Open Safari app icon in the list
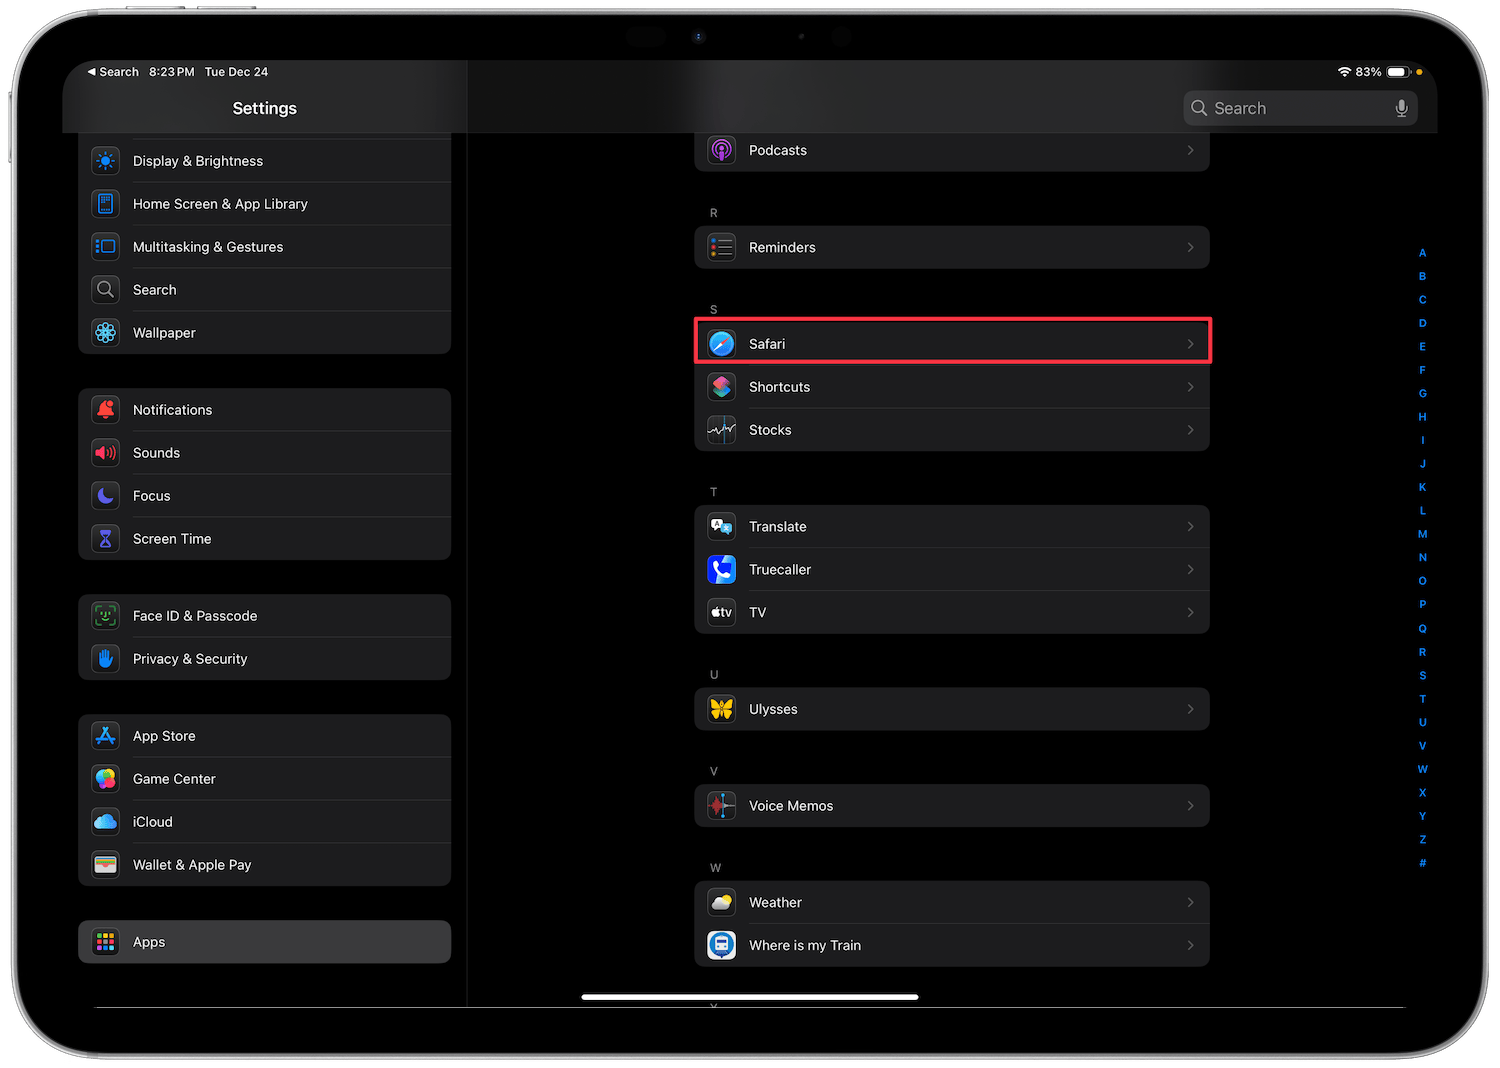 [721, 344]
